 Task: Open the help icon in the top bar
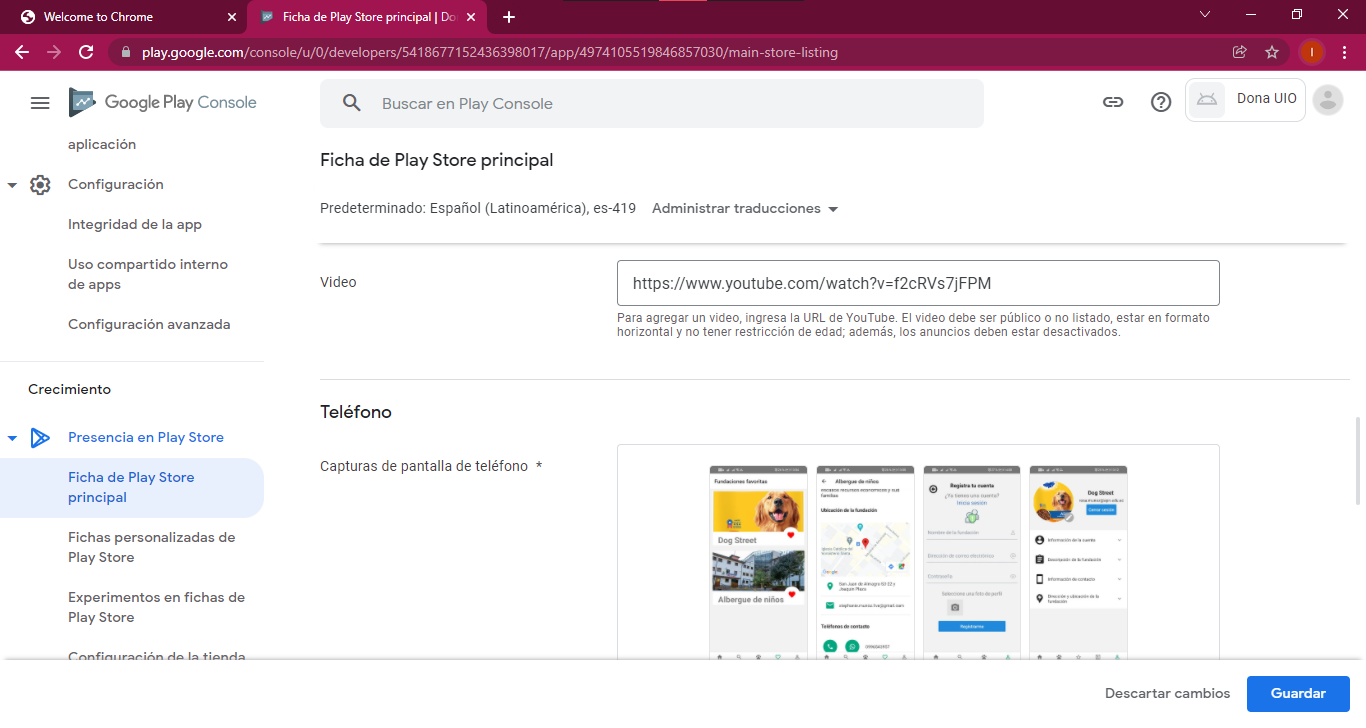tap(1160, 102)
